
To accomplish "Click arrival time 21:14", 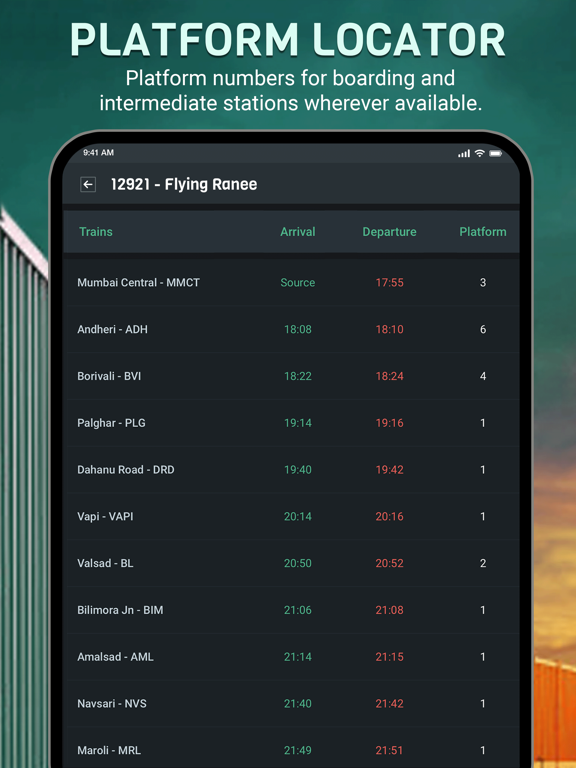I will point(298,657).
